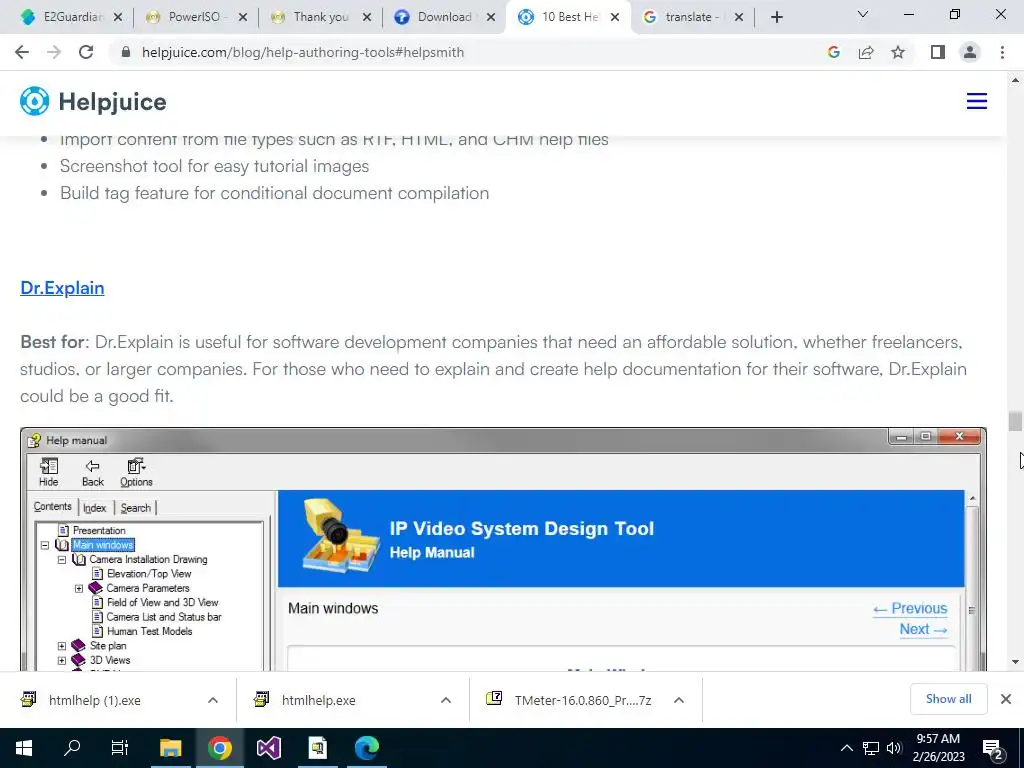
Task: Open the Windows Start menu
Action: click(x=24, y=748)
